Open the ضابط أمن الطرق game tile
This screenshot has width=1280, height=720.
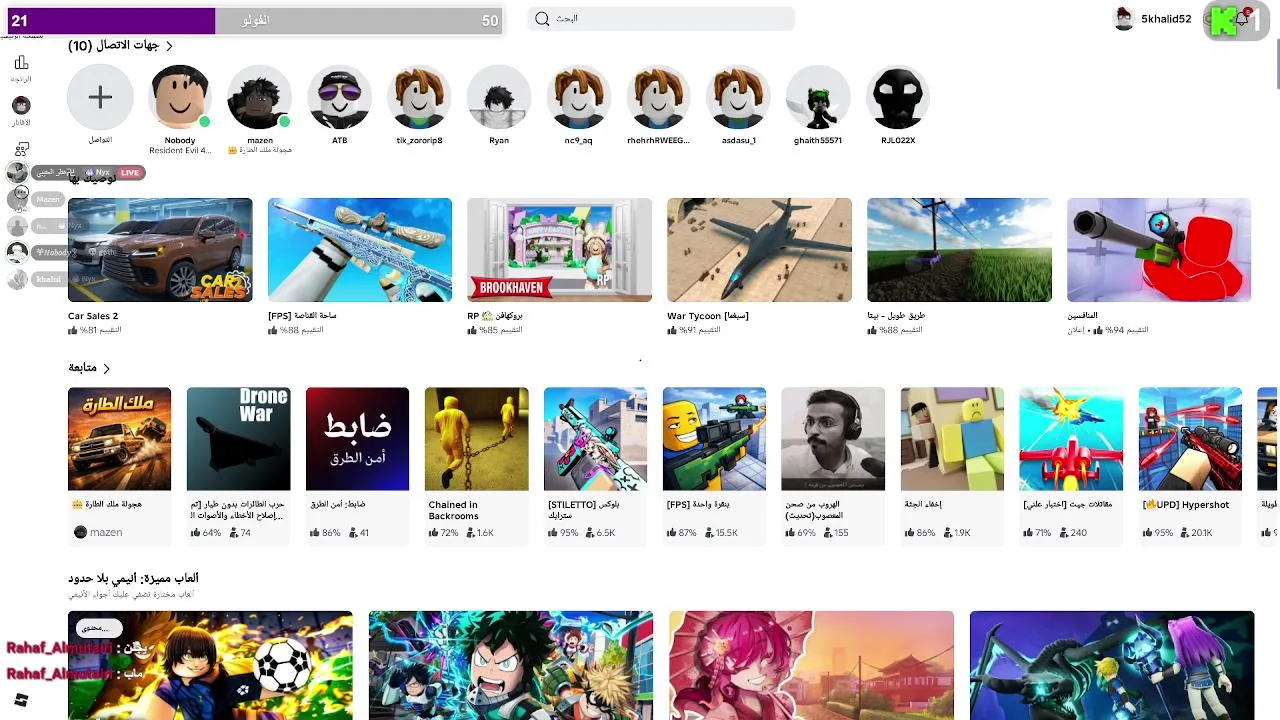[x=358, y=439]
